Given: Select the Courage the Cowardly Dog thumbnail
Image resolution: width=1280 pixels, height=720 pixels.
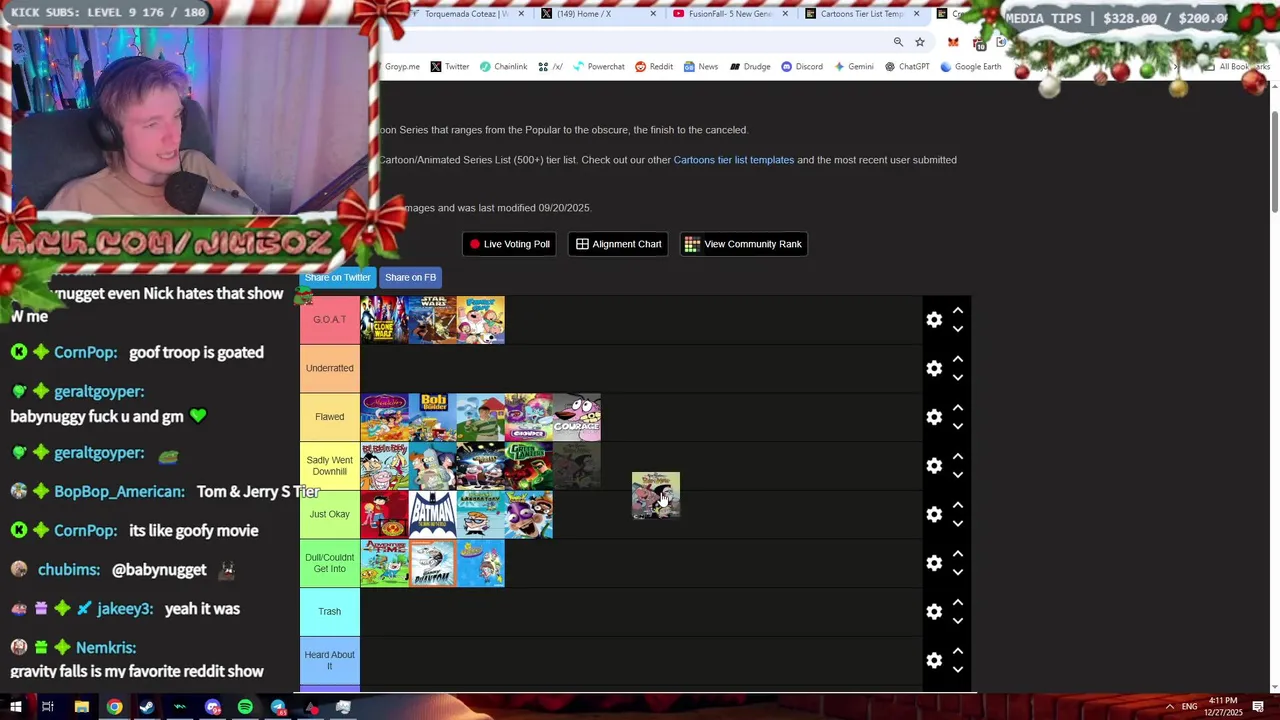Looking at the screenshot, I should [x=577, y=417].
